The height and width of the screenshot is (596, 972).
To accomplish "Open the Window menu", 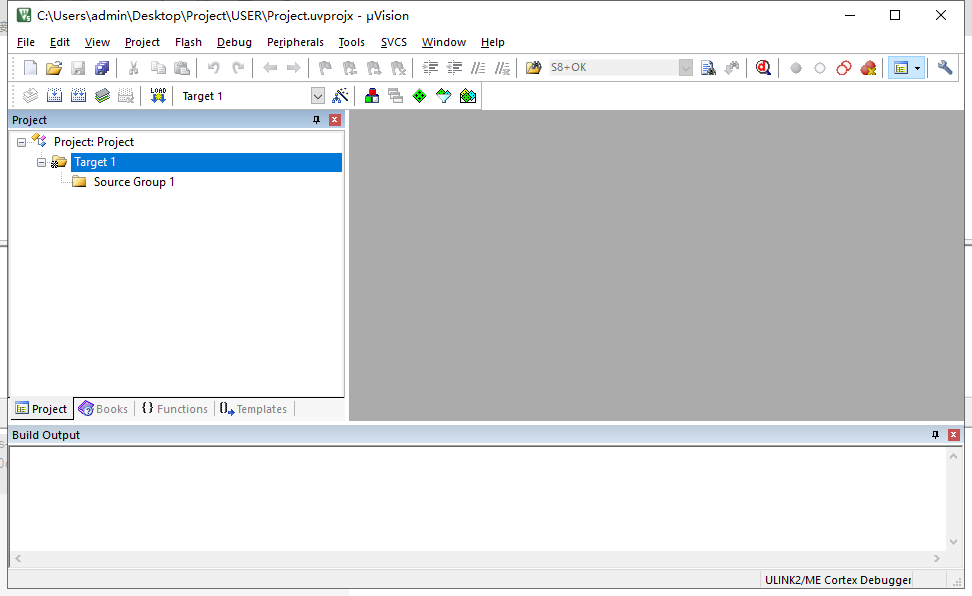I will coord(444,42).
